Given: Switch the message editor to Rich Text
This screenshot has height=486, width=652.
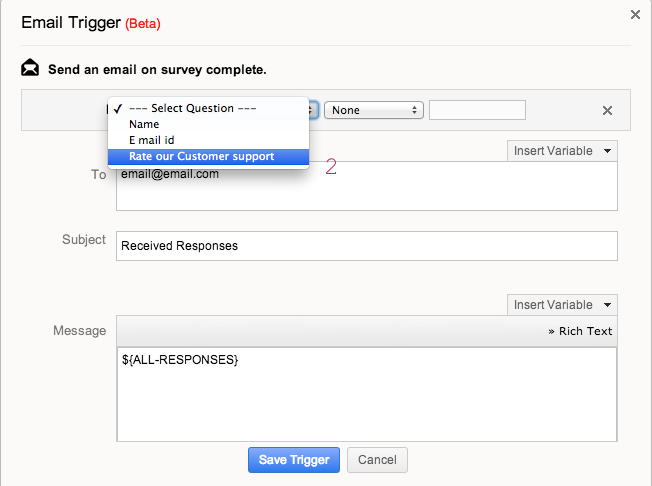Looking at the screenshot, I should click(x=580, y=331).
